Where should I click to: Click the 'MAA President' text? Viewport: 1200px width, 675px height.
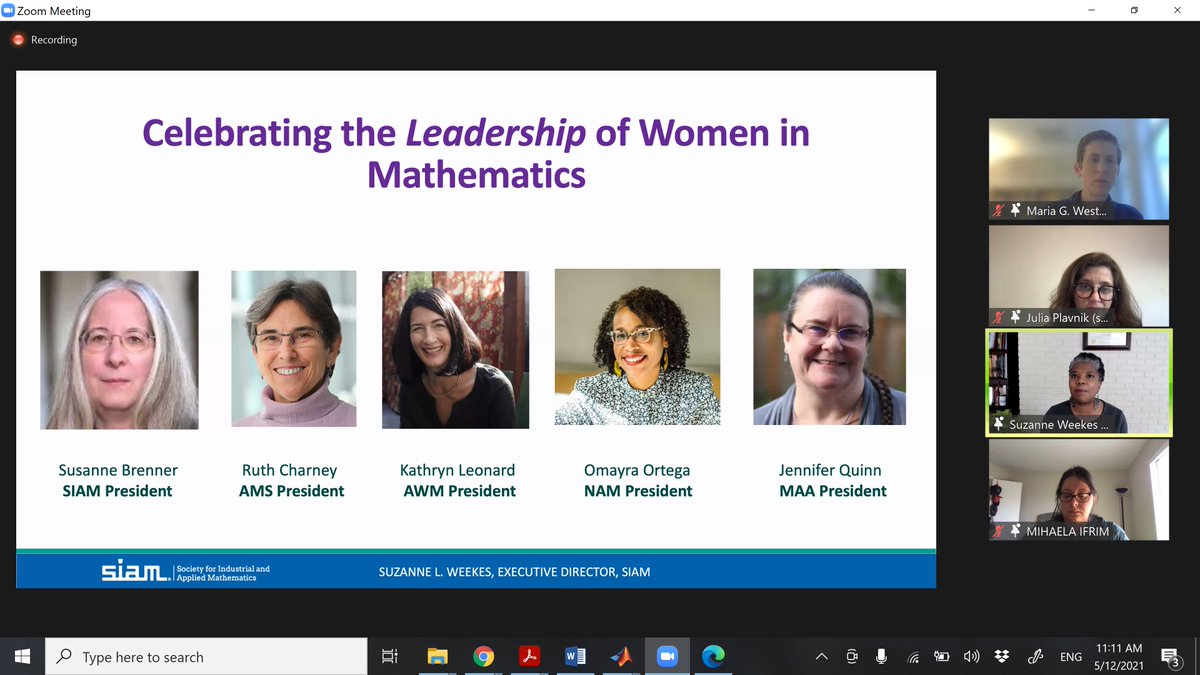pyautogui.click(x=833, y=491)
